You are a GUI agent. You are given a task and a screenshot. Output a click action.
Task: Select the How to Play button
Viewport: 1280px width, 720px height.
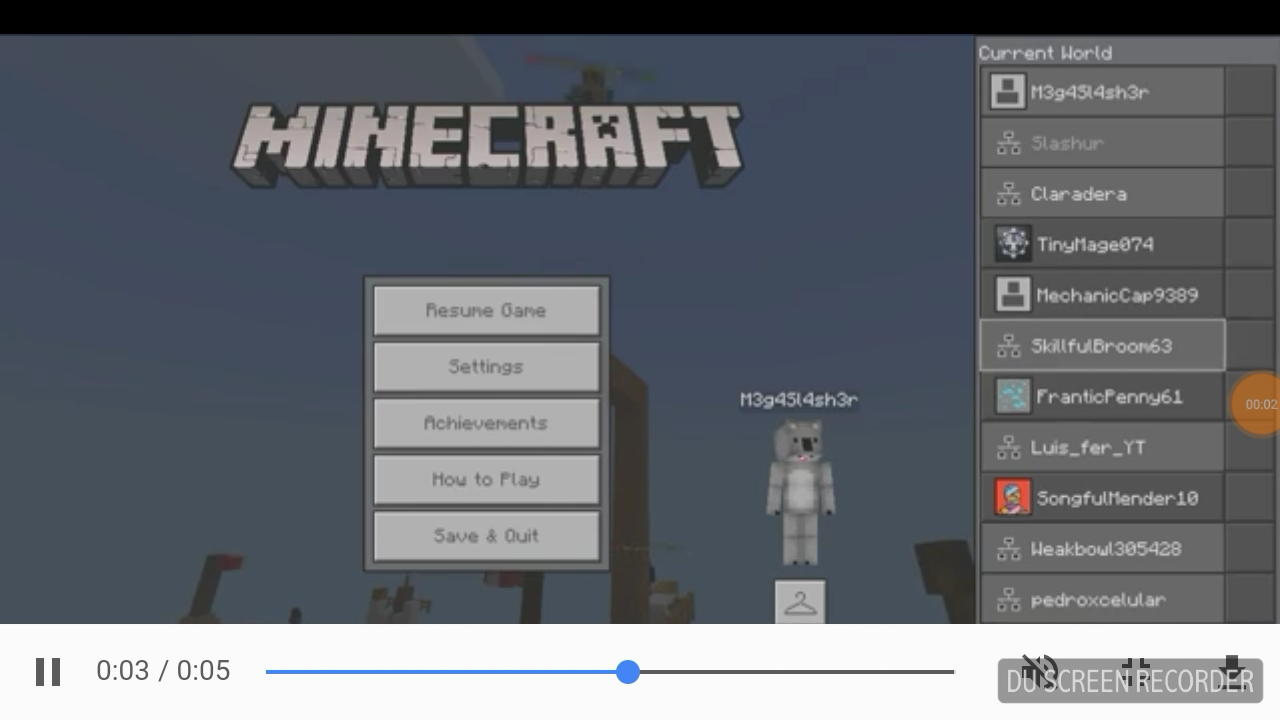click(x=486, y=480)
